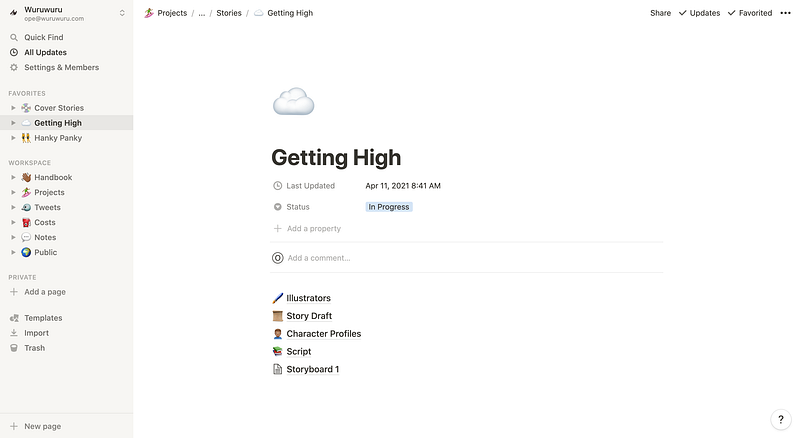Viewport: 800px width, 438px height.
Task: Click the Add a comment field
Action: (x=319, y=258)
